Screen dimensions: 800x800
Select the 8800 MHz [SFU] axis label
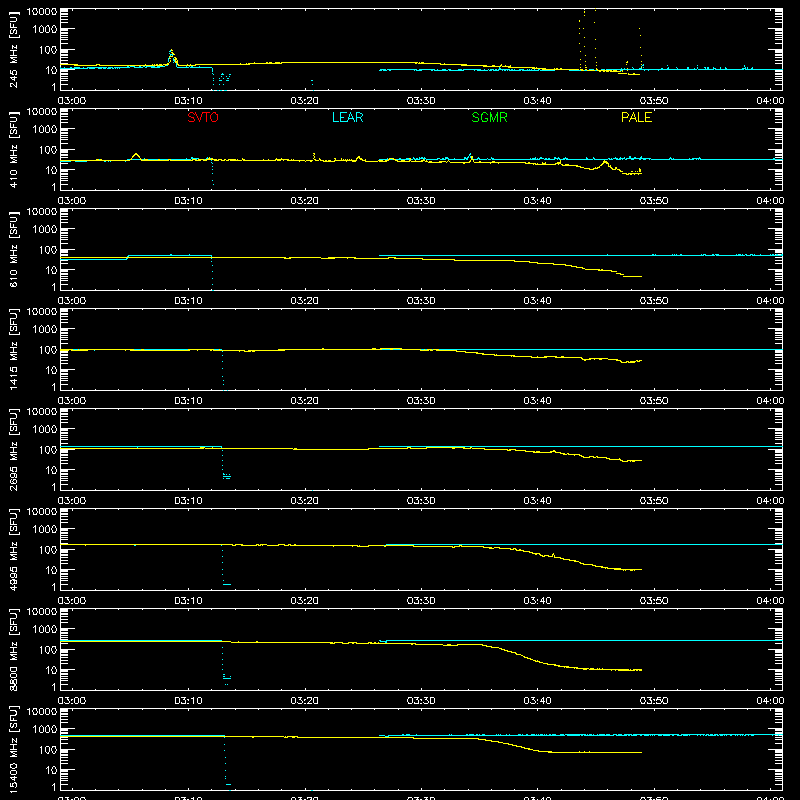click(13, 649)
